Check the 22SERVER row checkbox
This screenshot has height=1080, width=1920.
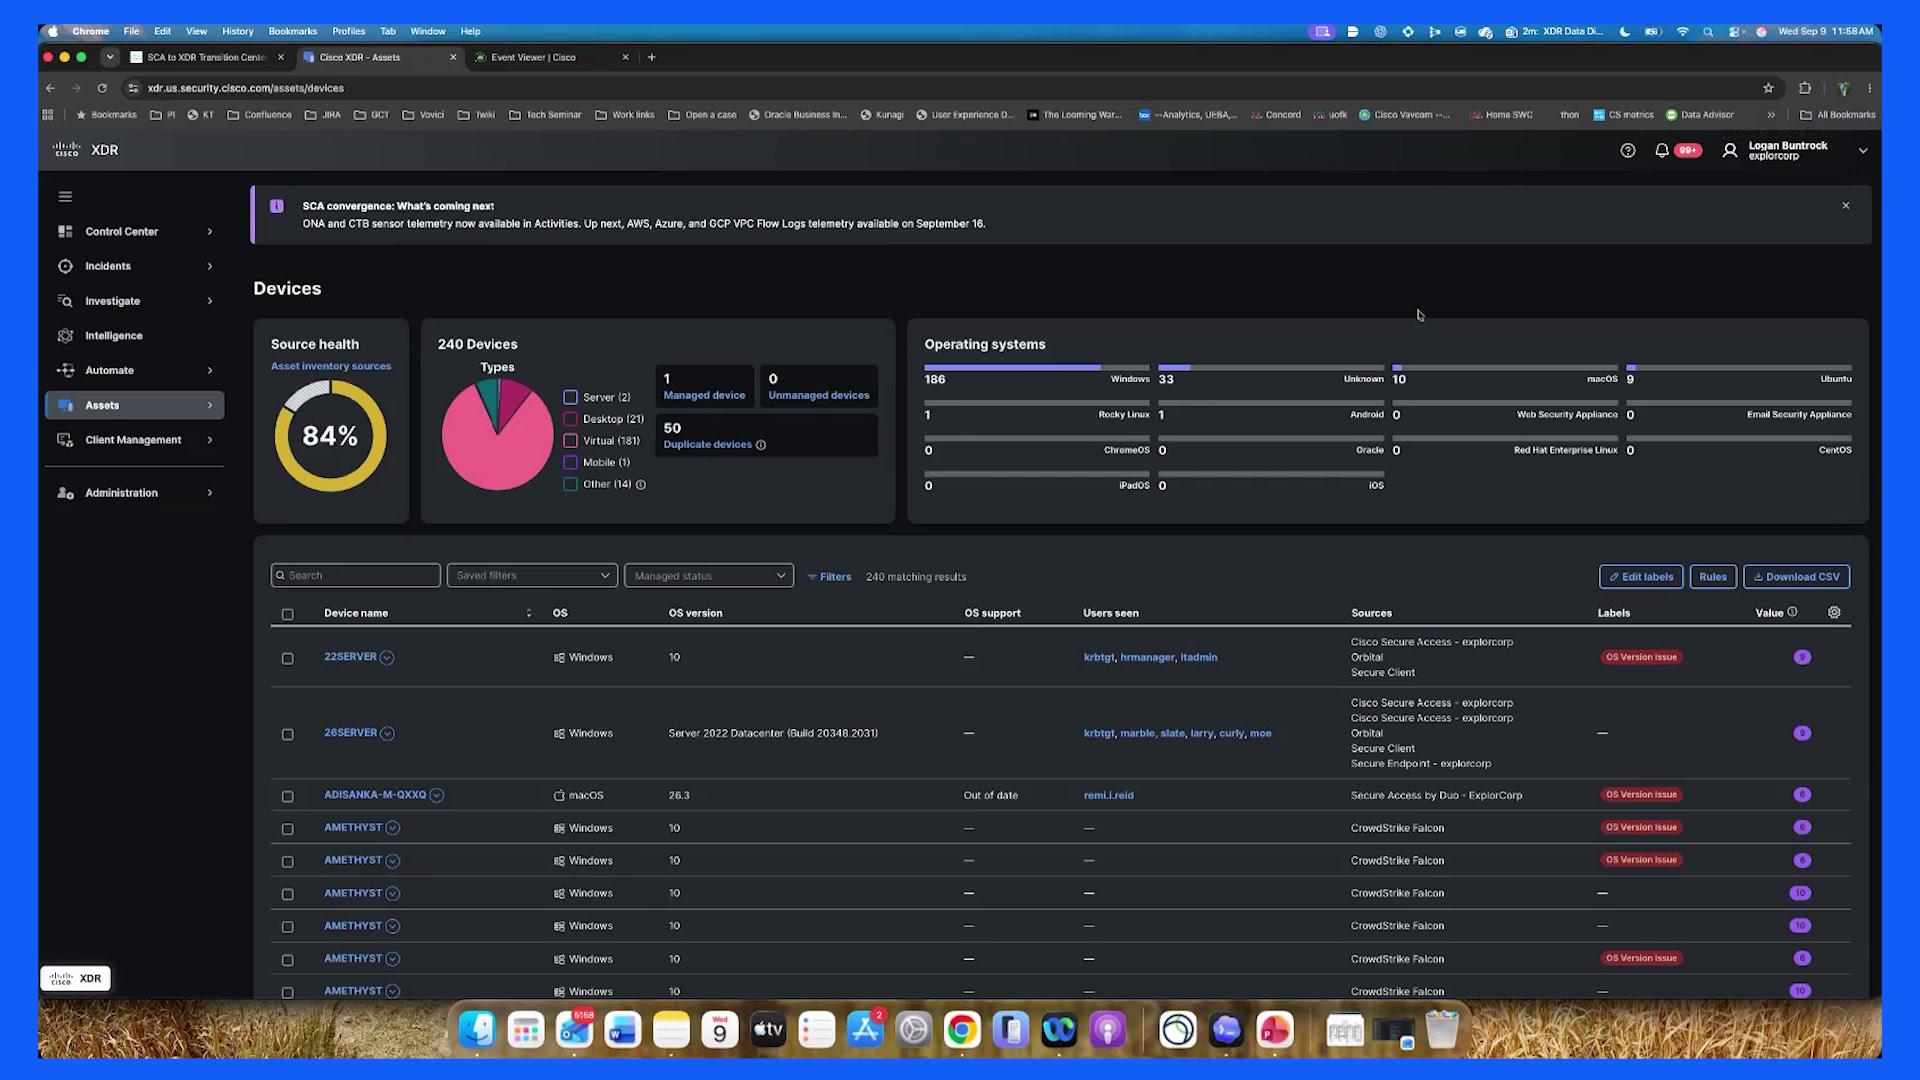click(288, 658)
